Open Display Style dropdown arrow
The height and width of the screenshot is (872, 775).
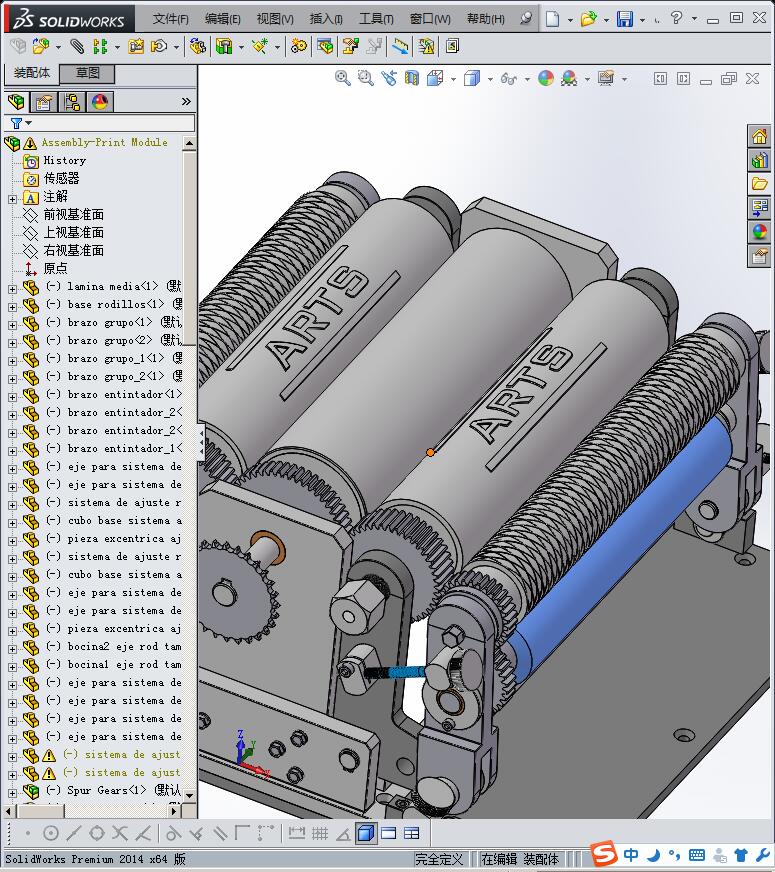pyautogui.click(x=490, y=79)
